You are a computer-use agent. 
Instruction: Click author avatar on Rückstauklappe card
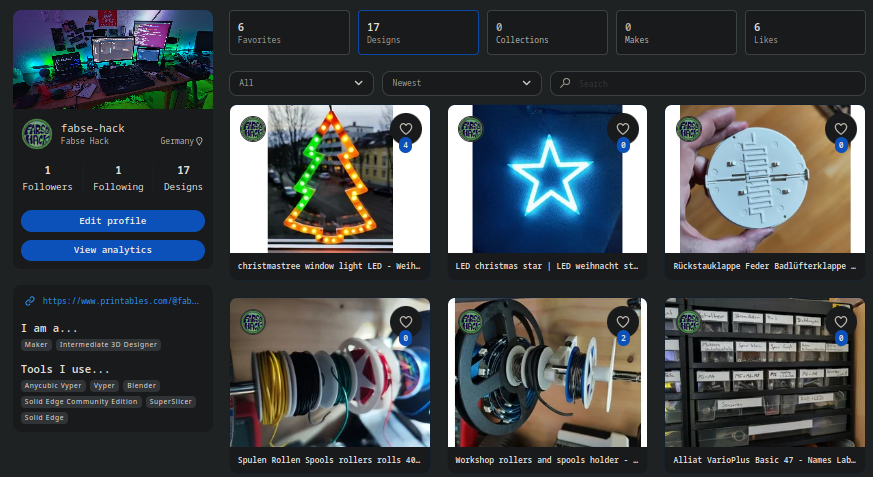(x=689, y=129)
